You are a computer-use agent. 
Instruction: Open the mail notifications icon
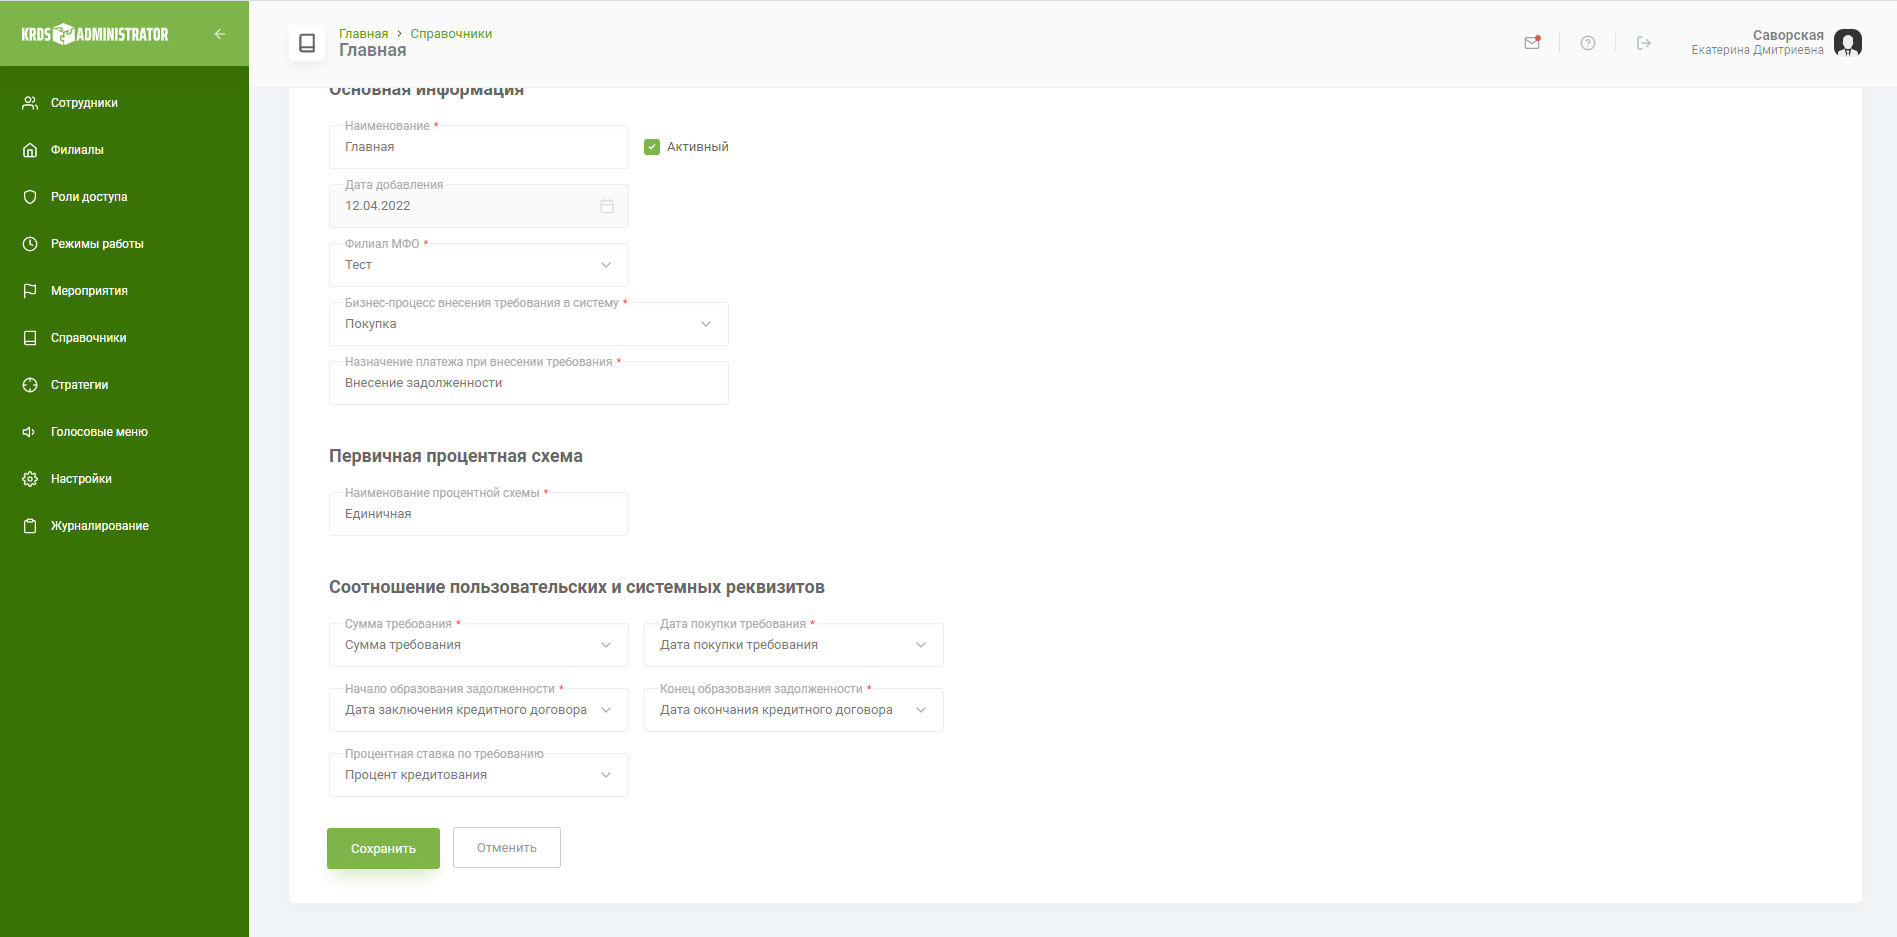[1531, 43]
